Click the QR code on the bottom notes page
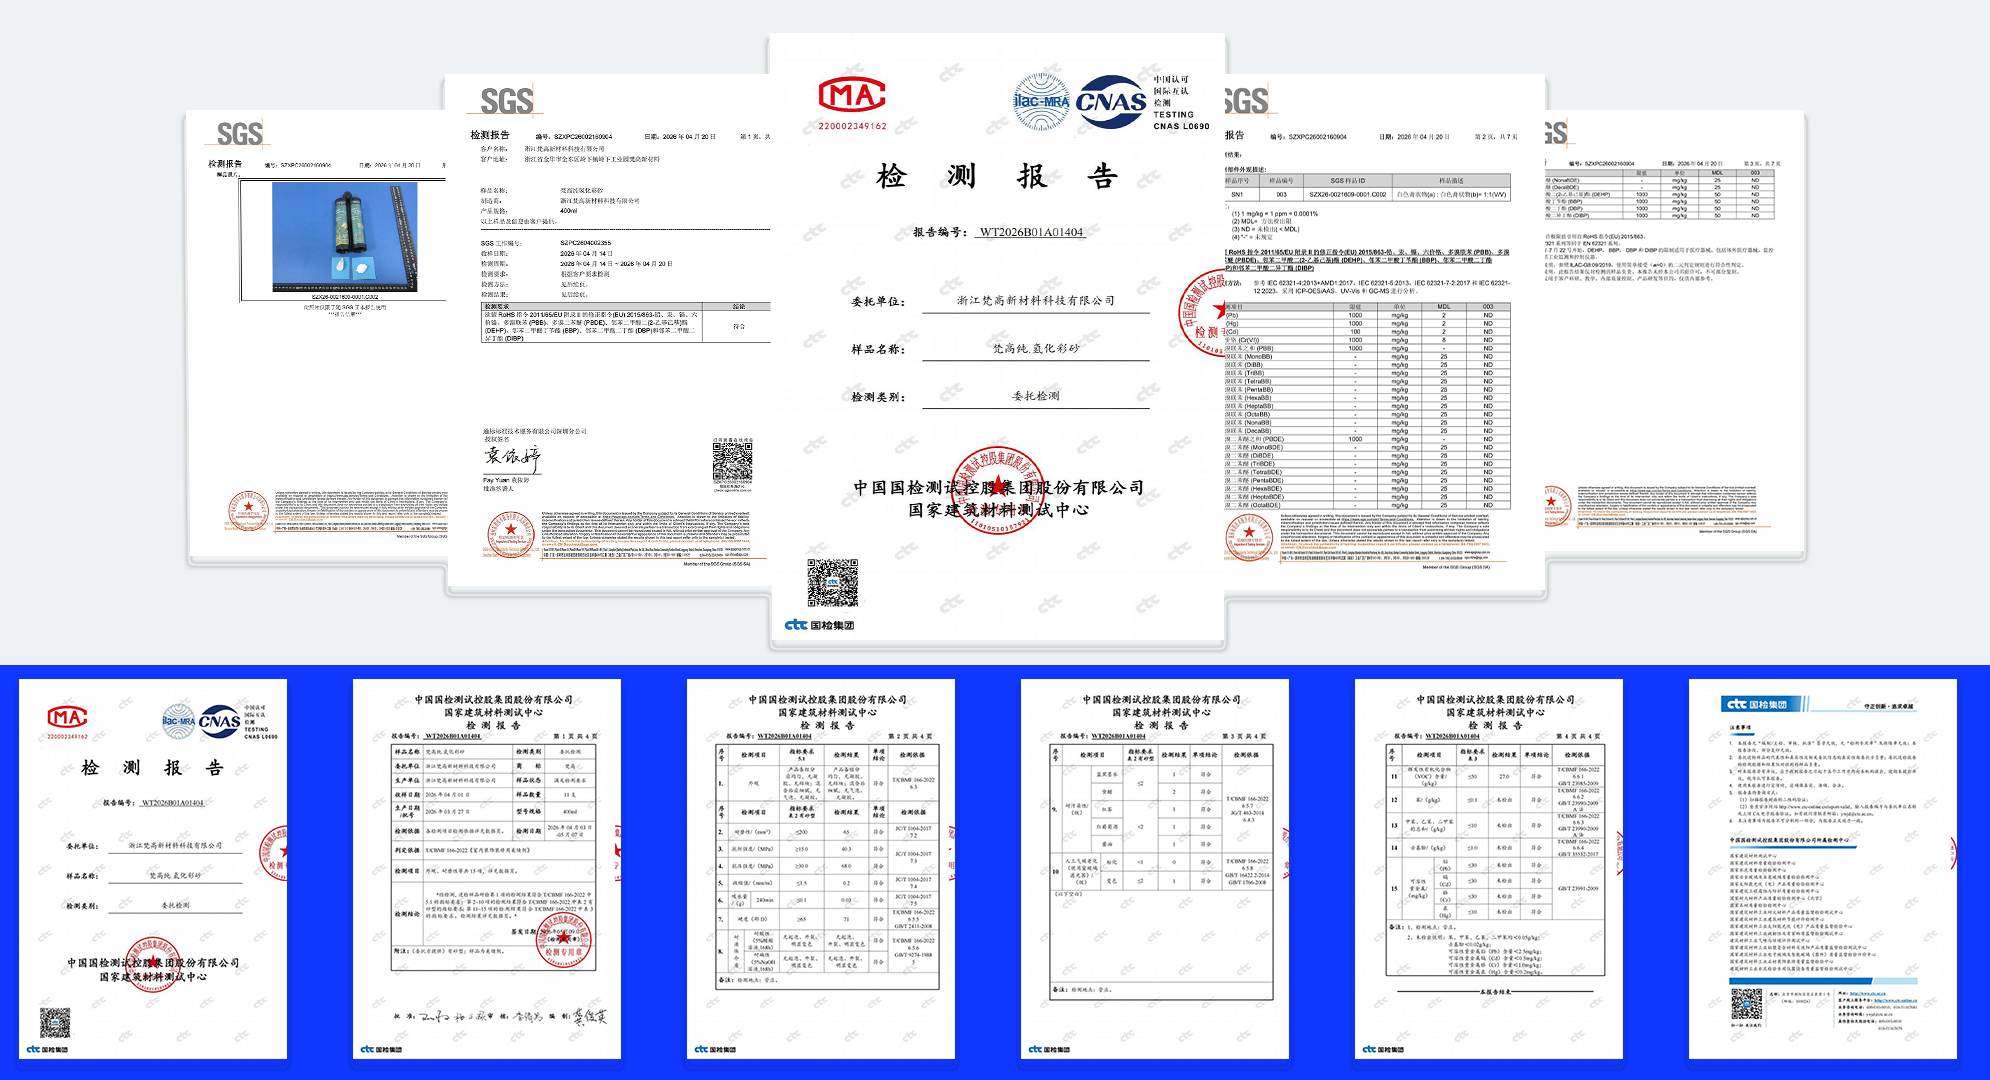 (x=1746, y=1005)
